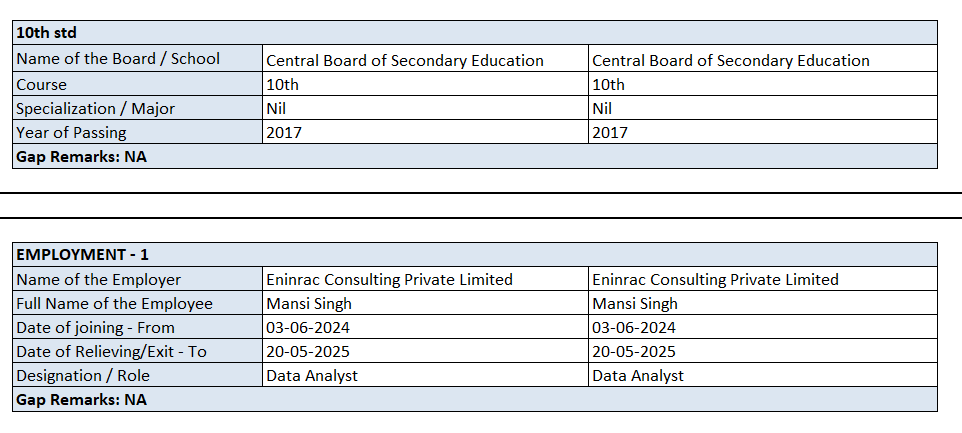The image size is (962, 433).
Task: Select the "Specialization / Major" label cell
Action: click(96, 108)
